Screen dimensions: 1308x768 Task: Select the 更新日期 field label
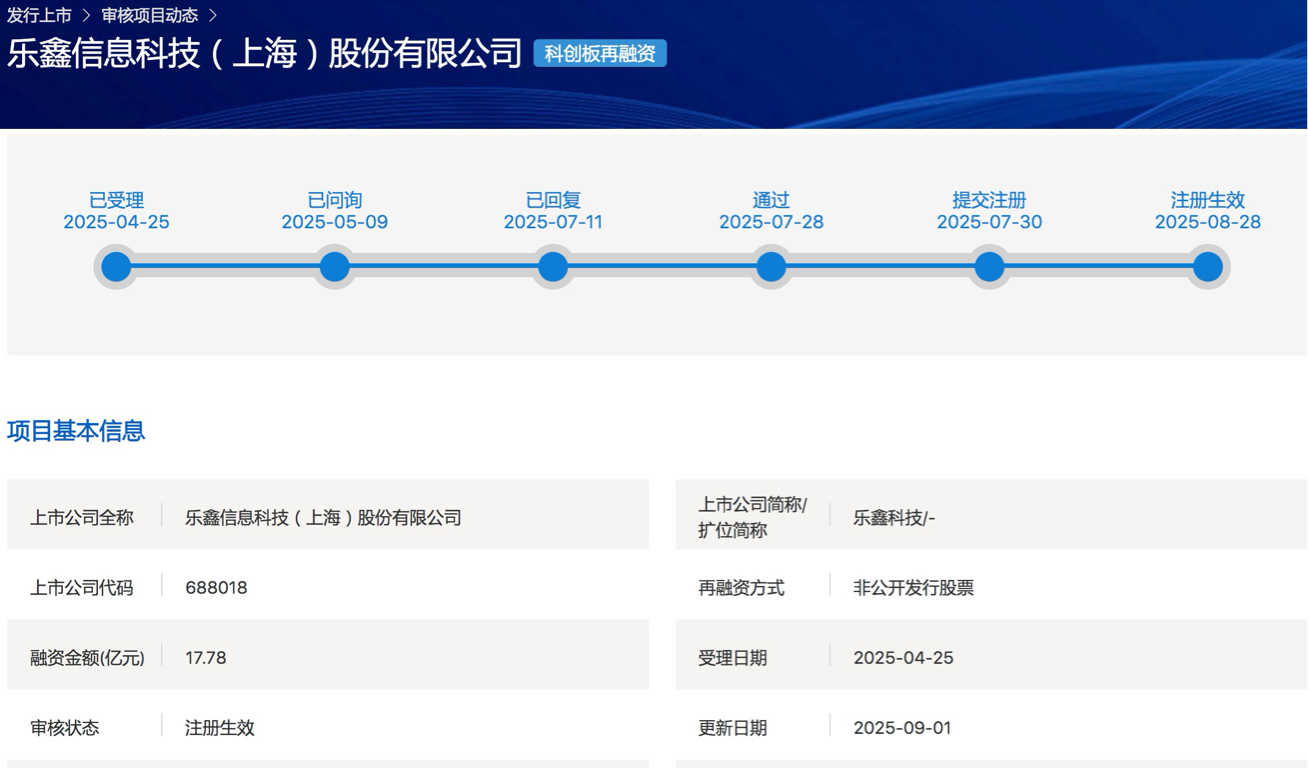pyautogui.click(x=732, y=728)
